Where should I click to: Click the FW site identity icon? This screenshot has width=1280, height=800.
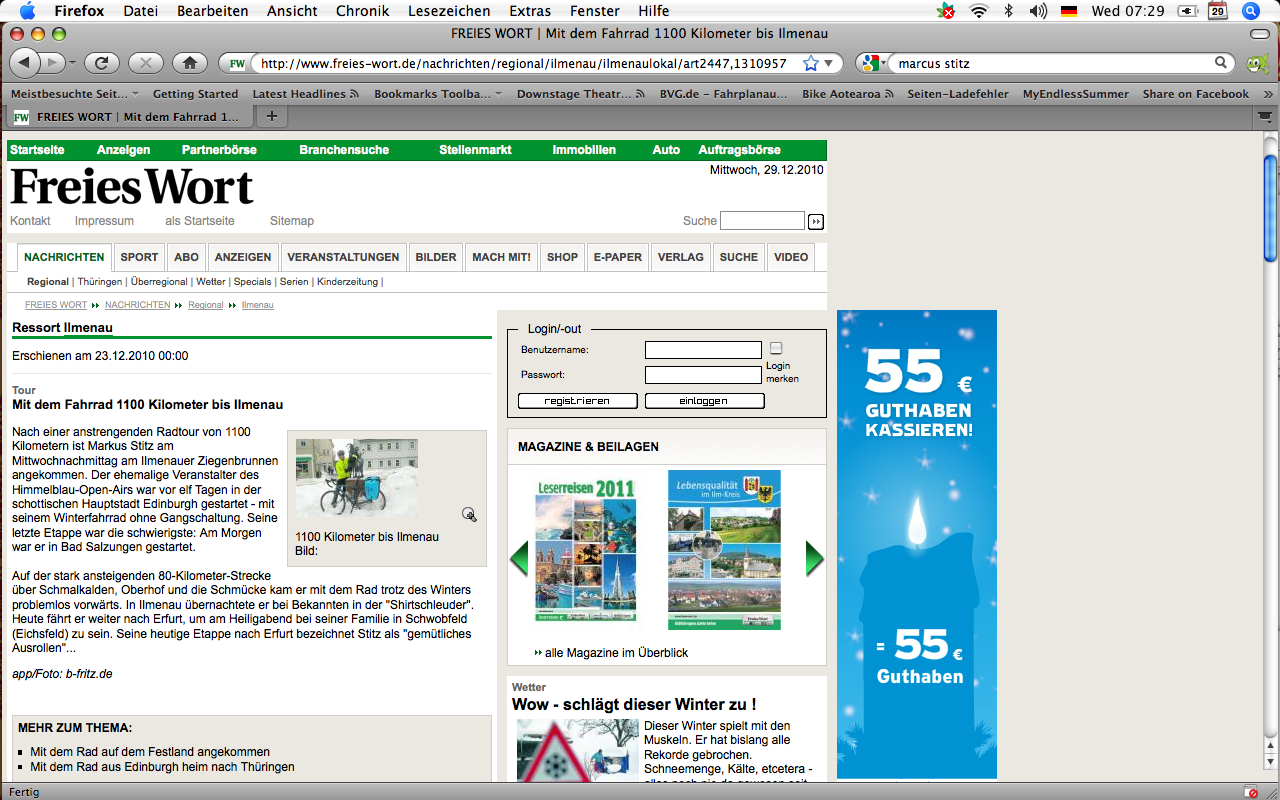click(237, 63)
